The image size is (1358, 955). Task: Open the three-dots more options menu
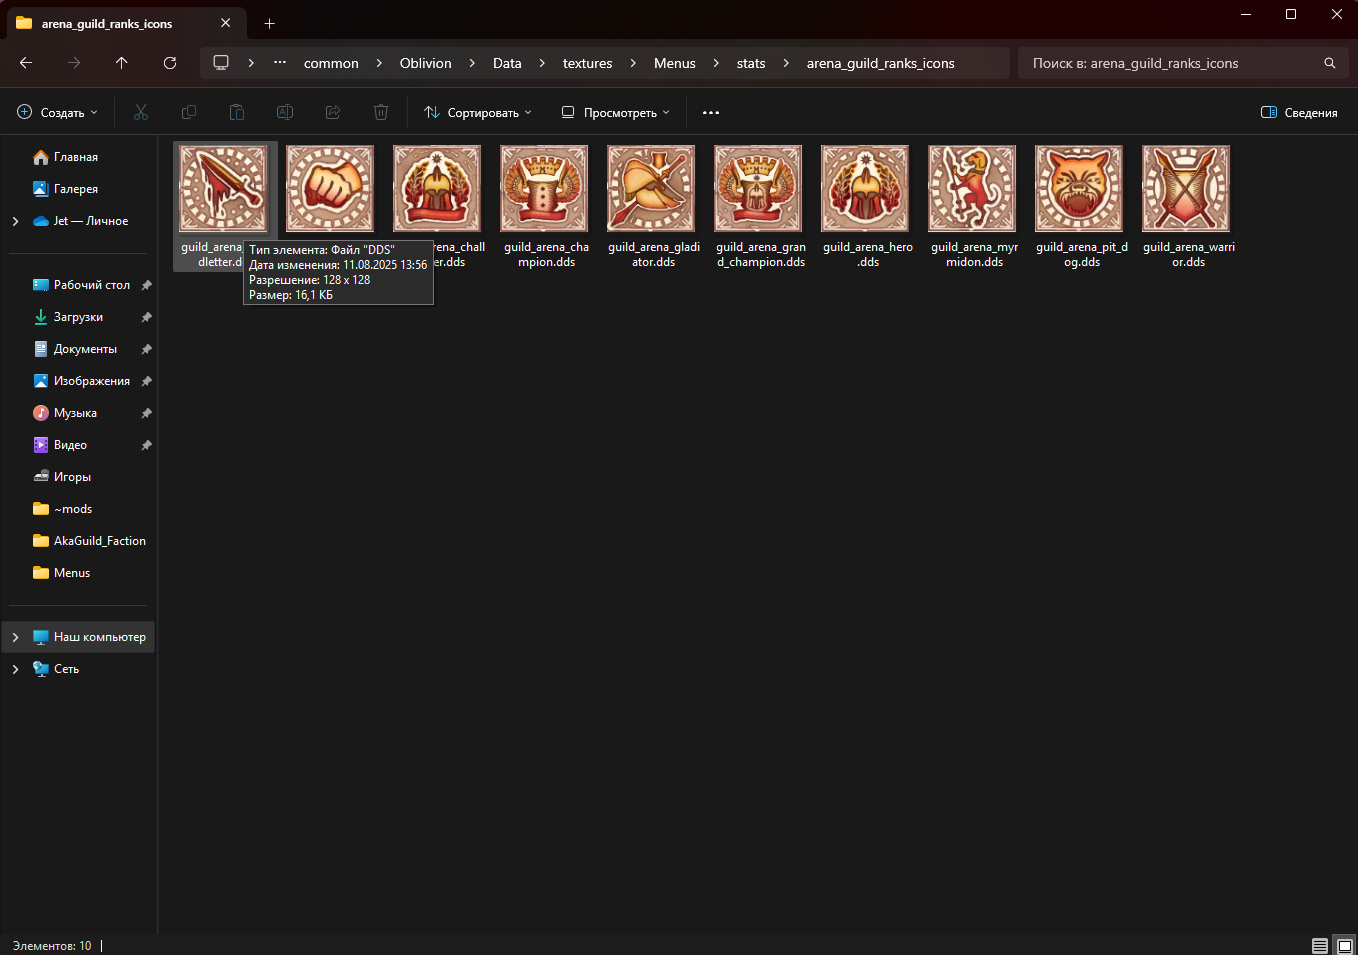(x=711, y=113)
